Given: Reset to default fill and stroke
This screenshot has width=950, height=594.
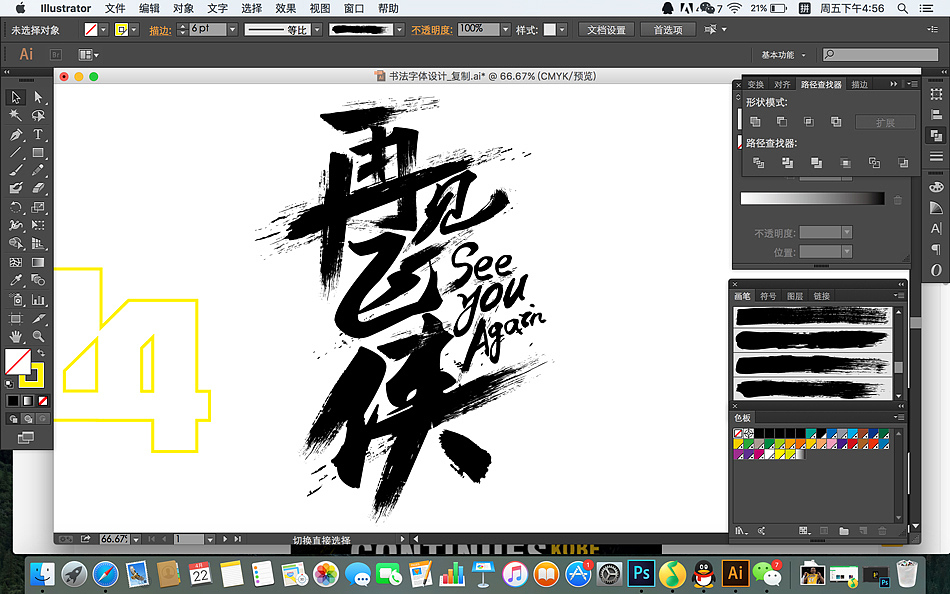Looking at the screenshot, I should [9, 384].
